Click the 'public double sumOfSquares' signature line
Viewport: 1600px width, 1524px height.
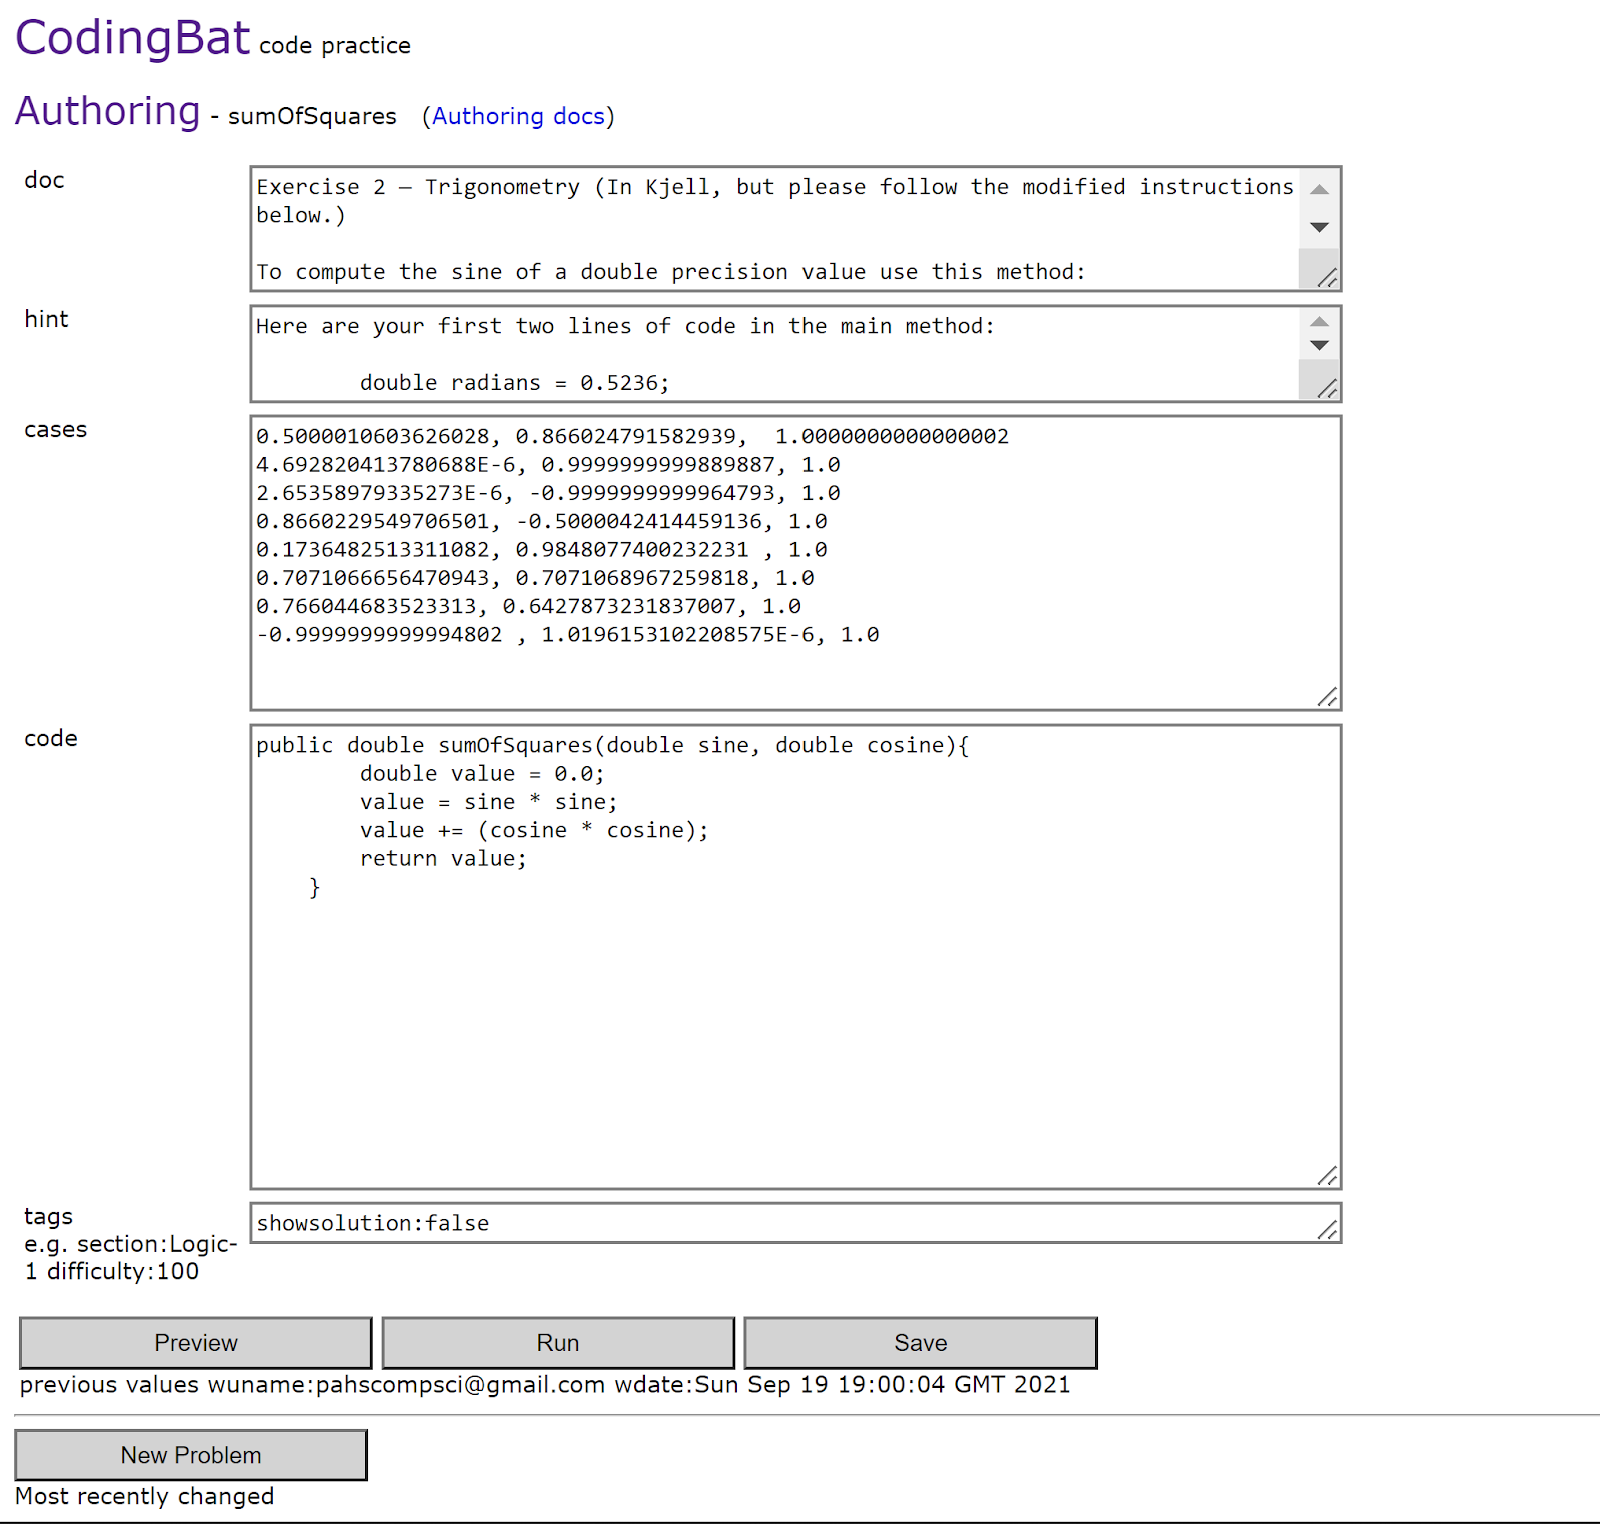612,745
